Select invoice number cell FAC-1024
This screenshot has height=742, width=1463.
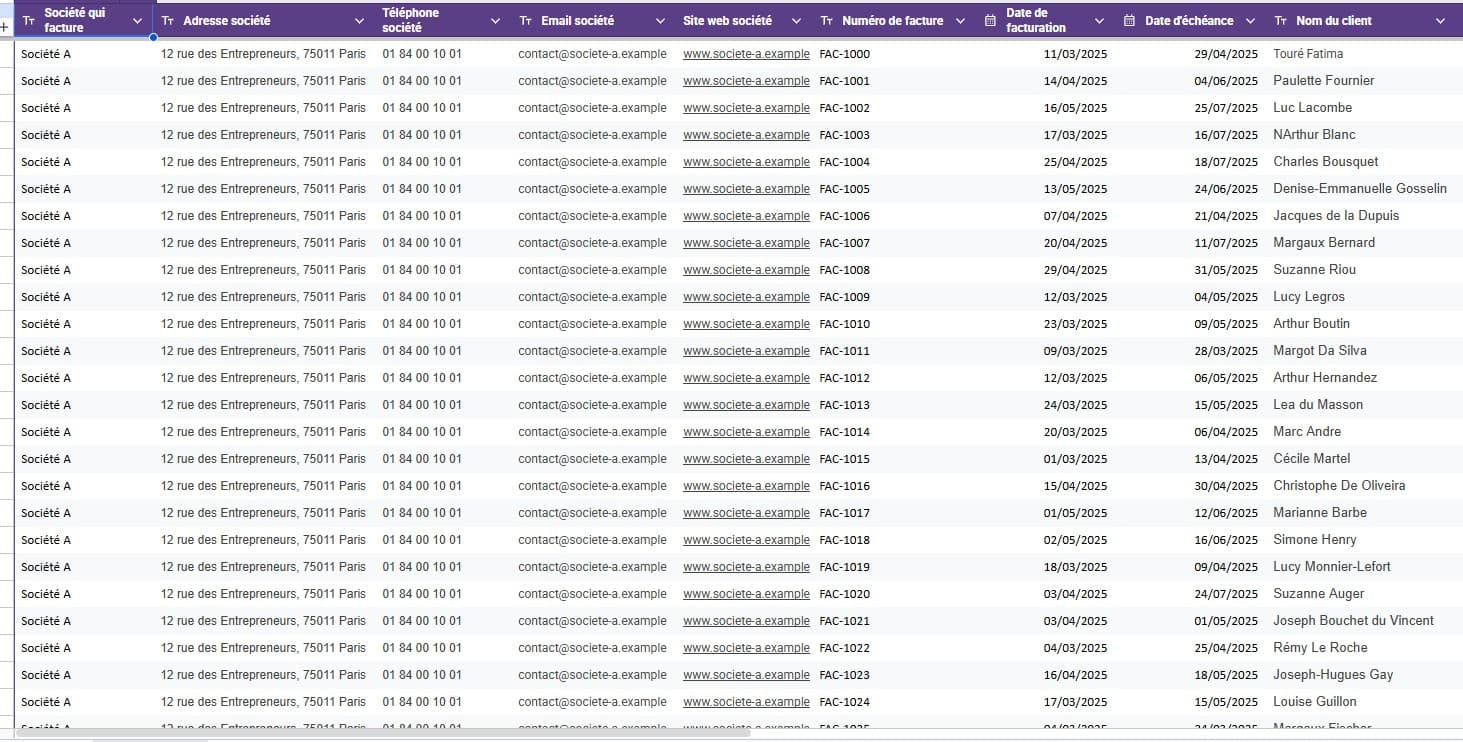844,702
